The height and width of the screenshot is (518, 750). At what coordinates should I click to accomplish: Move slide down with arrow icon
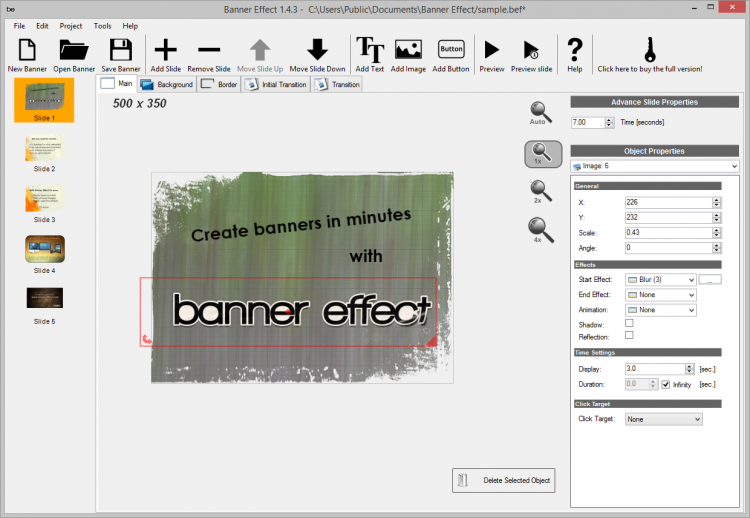coord(317,50)
